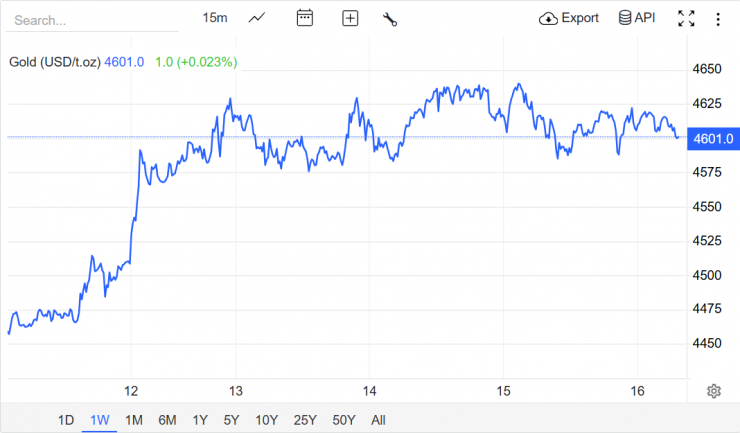Screen dimensions: 740x433
Task: Open the chart type line icon
Action: click(x=257, y=18)
